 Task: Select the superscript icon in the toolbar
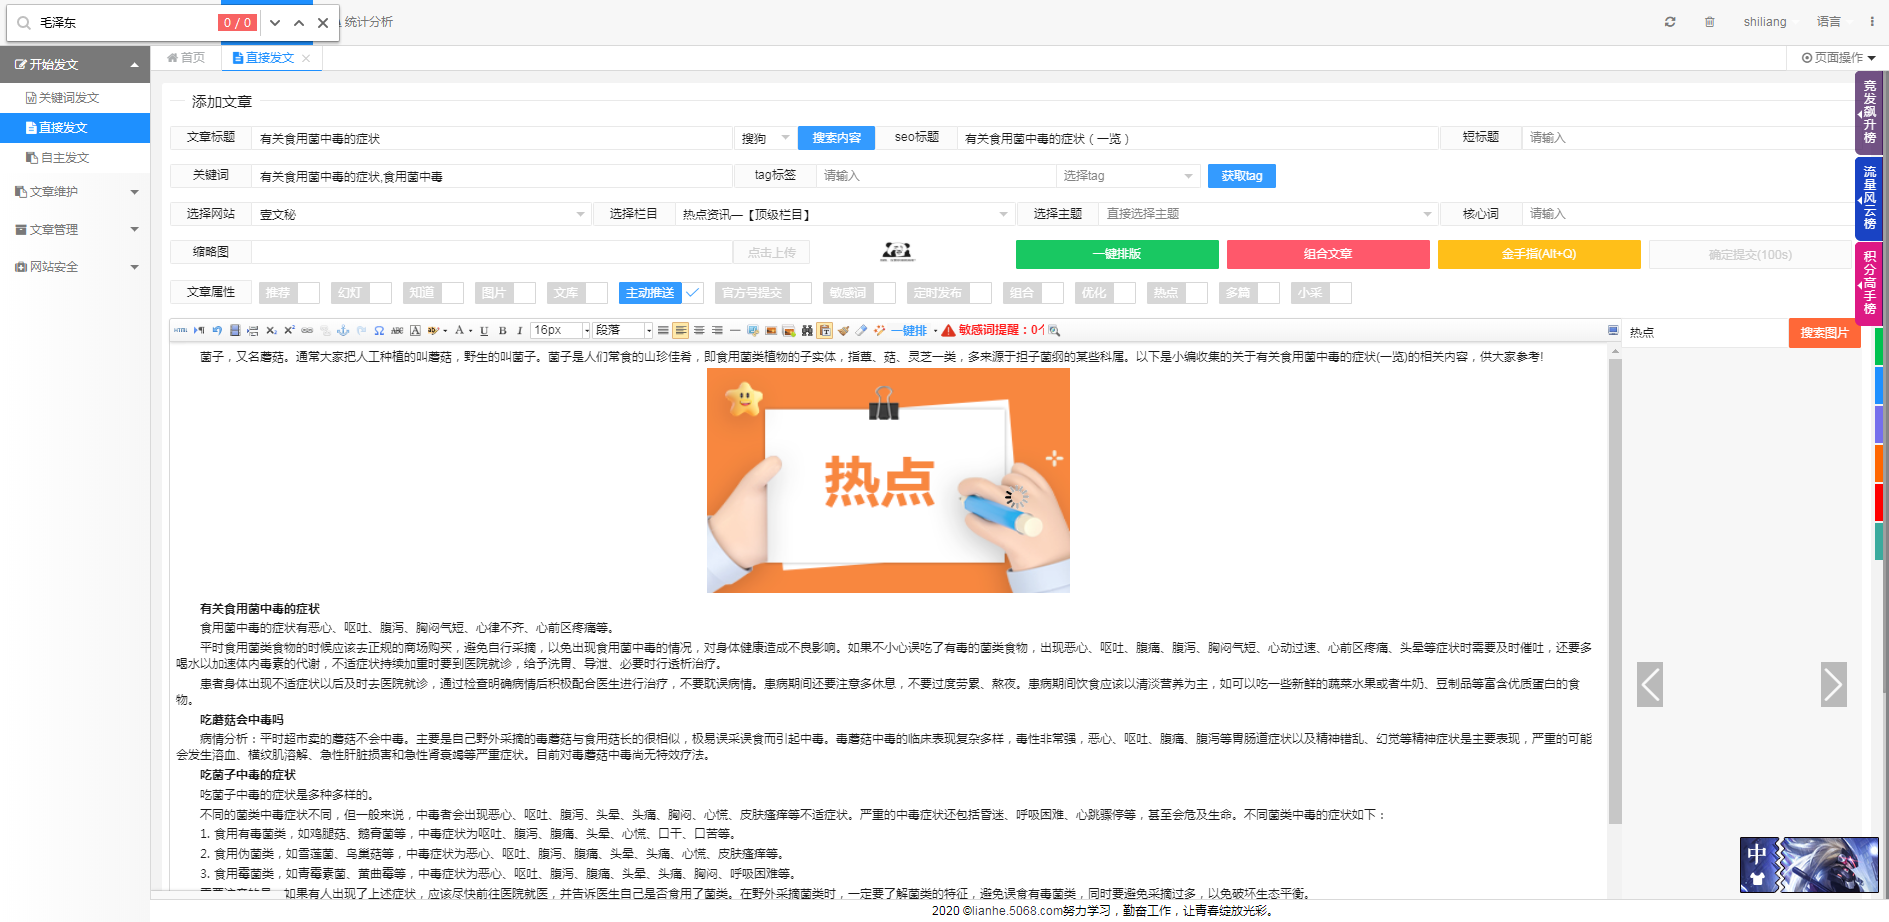[x=289, y=330]
